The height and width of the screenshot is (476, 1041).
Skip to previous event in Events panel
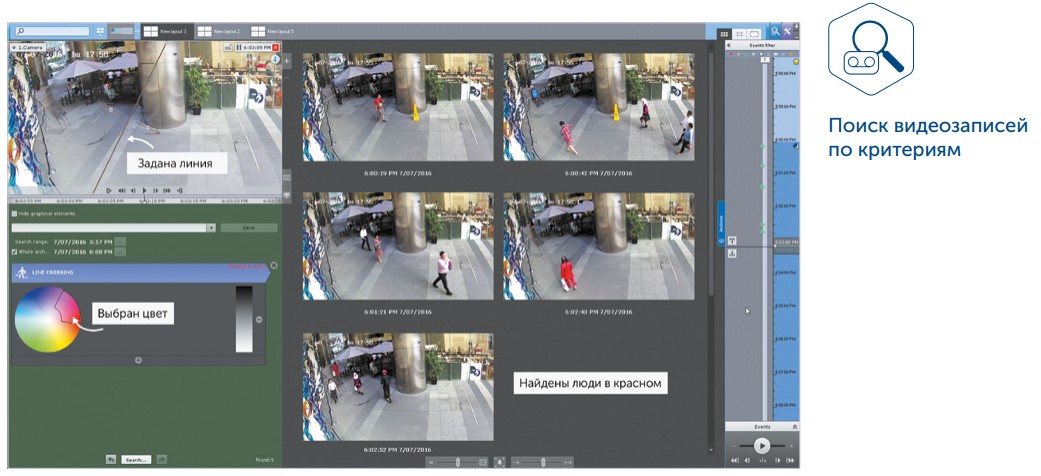coord(735,460)
